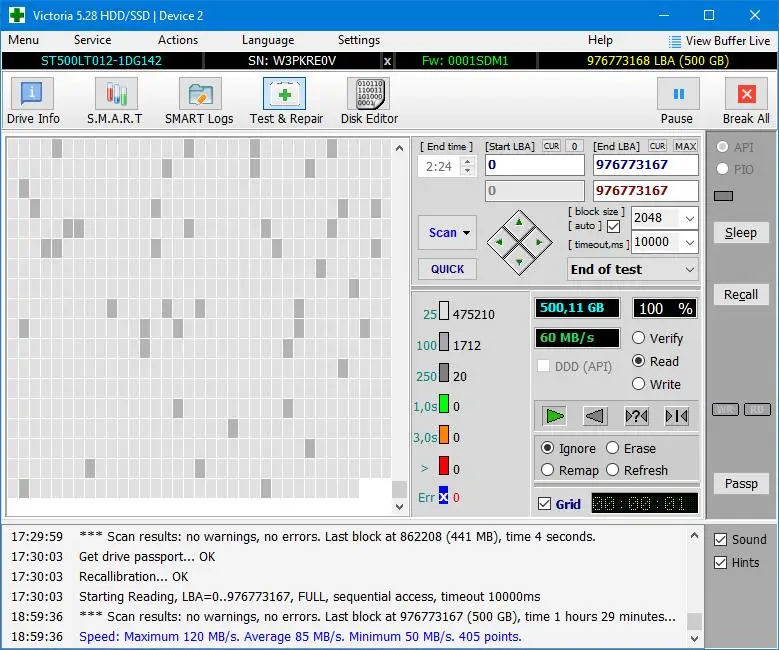The image size is (779, 650).
Task: Click the 1,0s green block swatch
Action: pos(444,404)
